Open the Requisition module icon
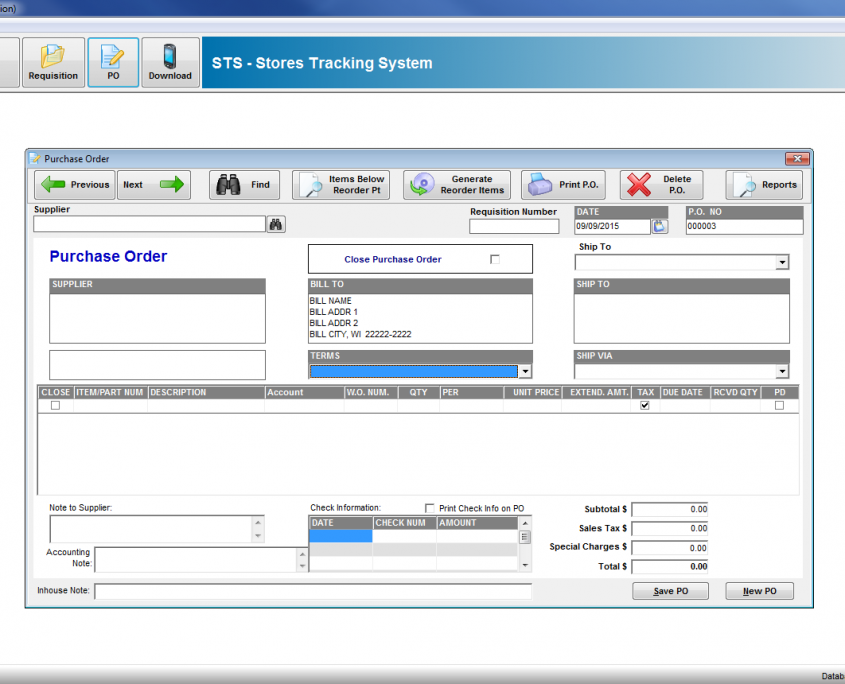Viewport: 845px width, 684px height. click(x=53, y=63)
